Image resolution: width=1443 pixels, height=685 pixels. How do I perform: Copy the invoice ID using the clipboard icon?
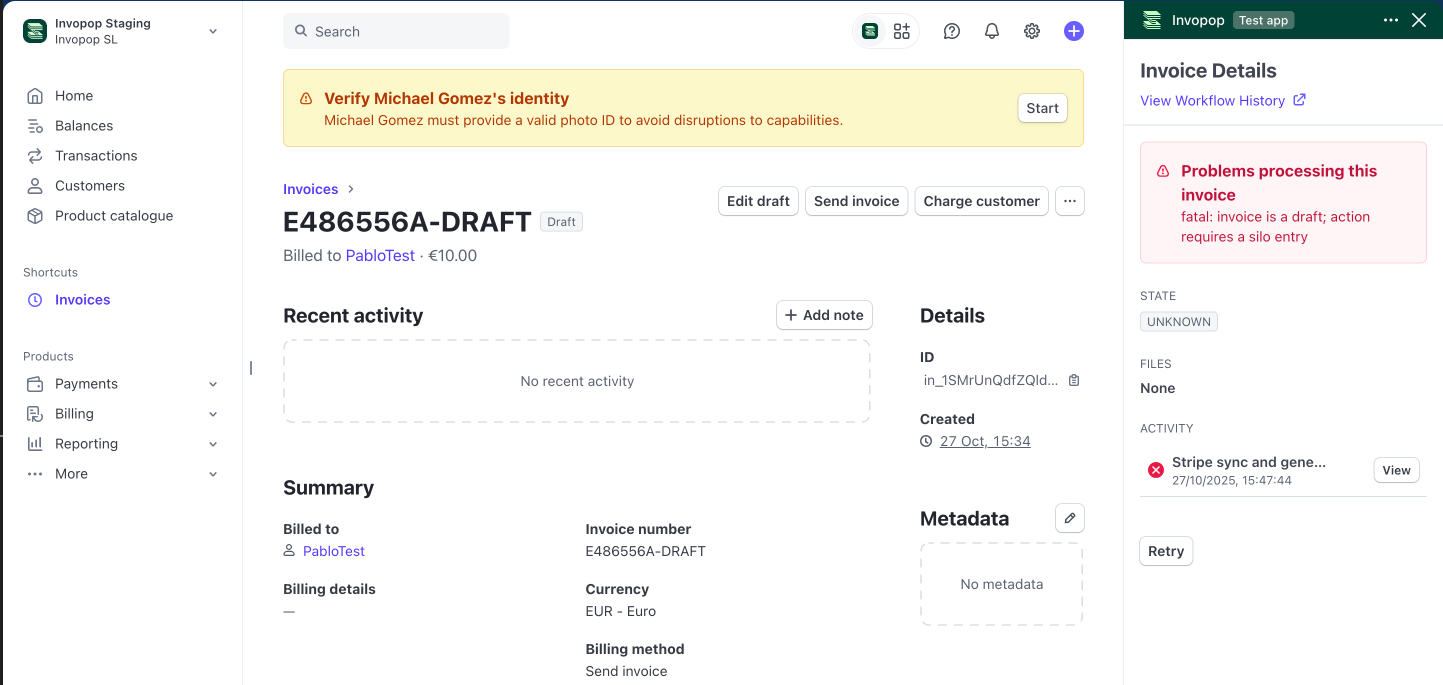tap(1074, 380)
